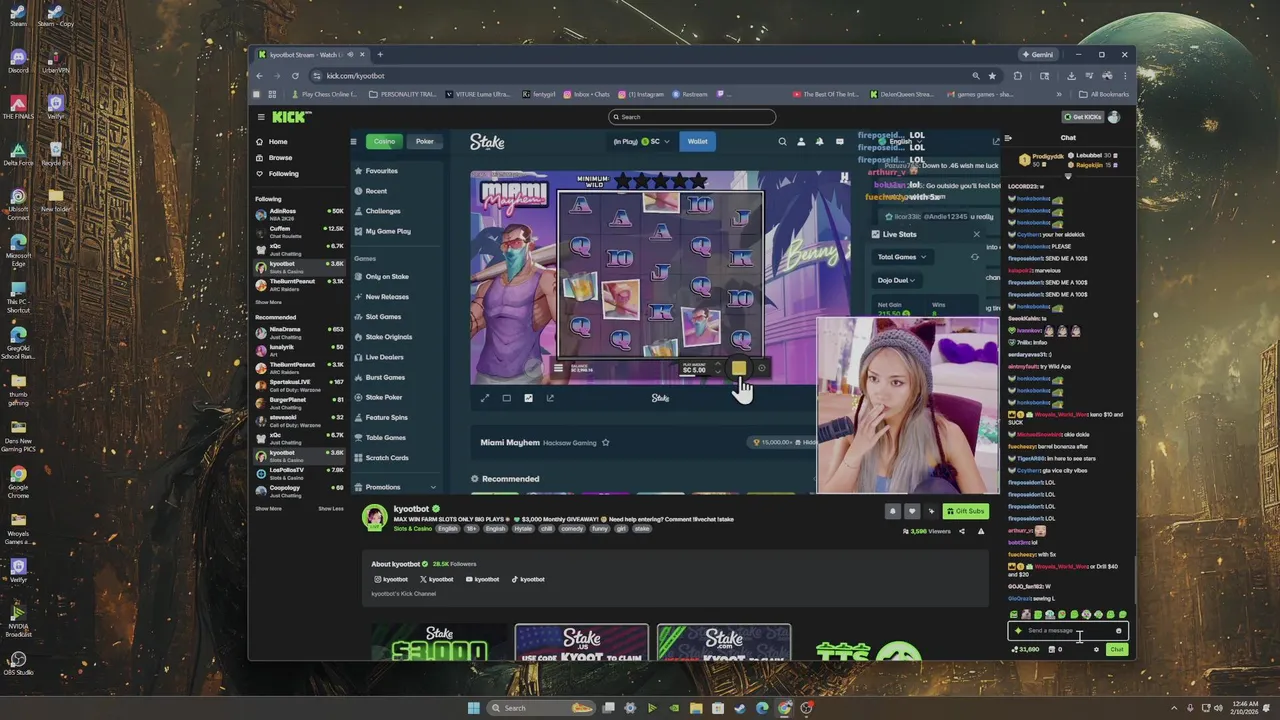This screenshot has height=720, width=1280.
Task: Toggle theatre mode icon under the game
Action: (507, 398)
